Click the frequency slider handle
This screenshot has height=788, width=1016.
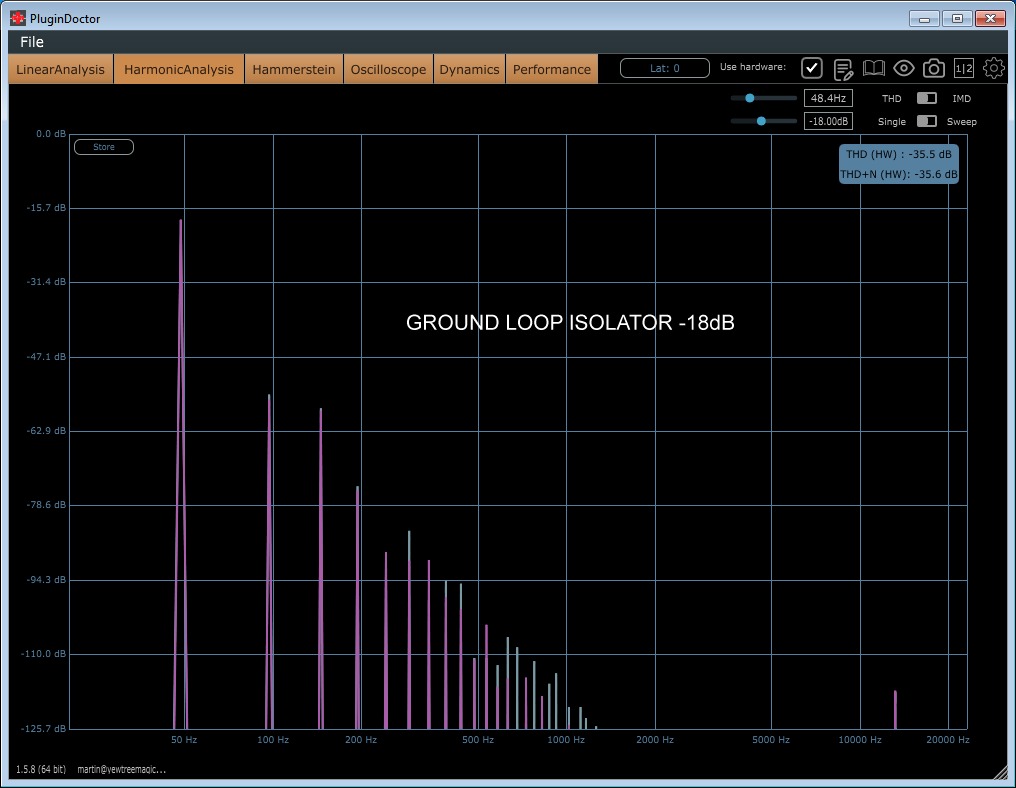(749, 98)
